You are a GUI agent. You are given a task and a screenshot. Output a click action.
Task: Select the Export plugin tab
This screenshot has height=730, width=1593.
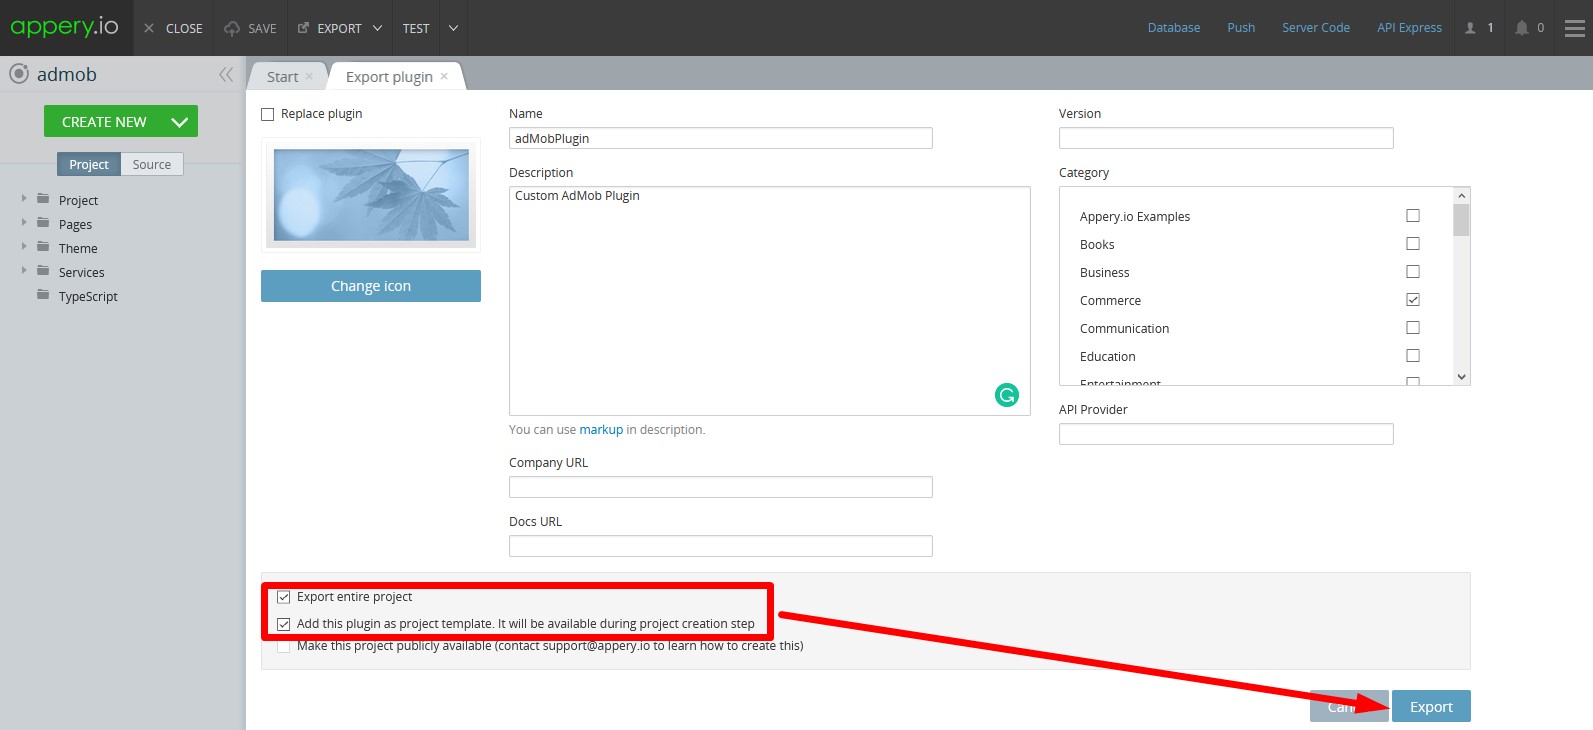[389, 77]
